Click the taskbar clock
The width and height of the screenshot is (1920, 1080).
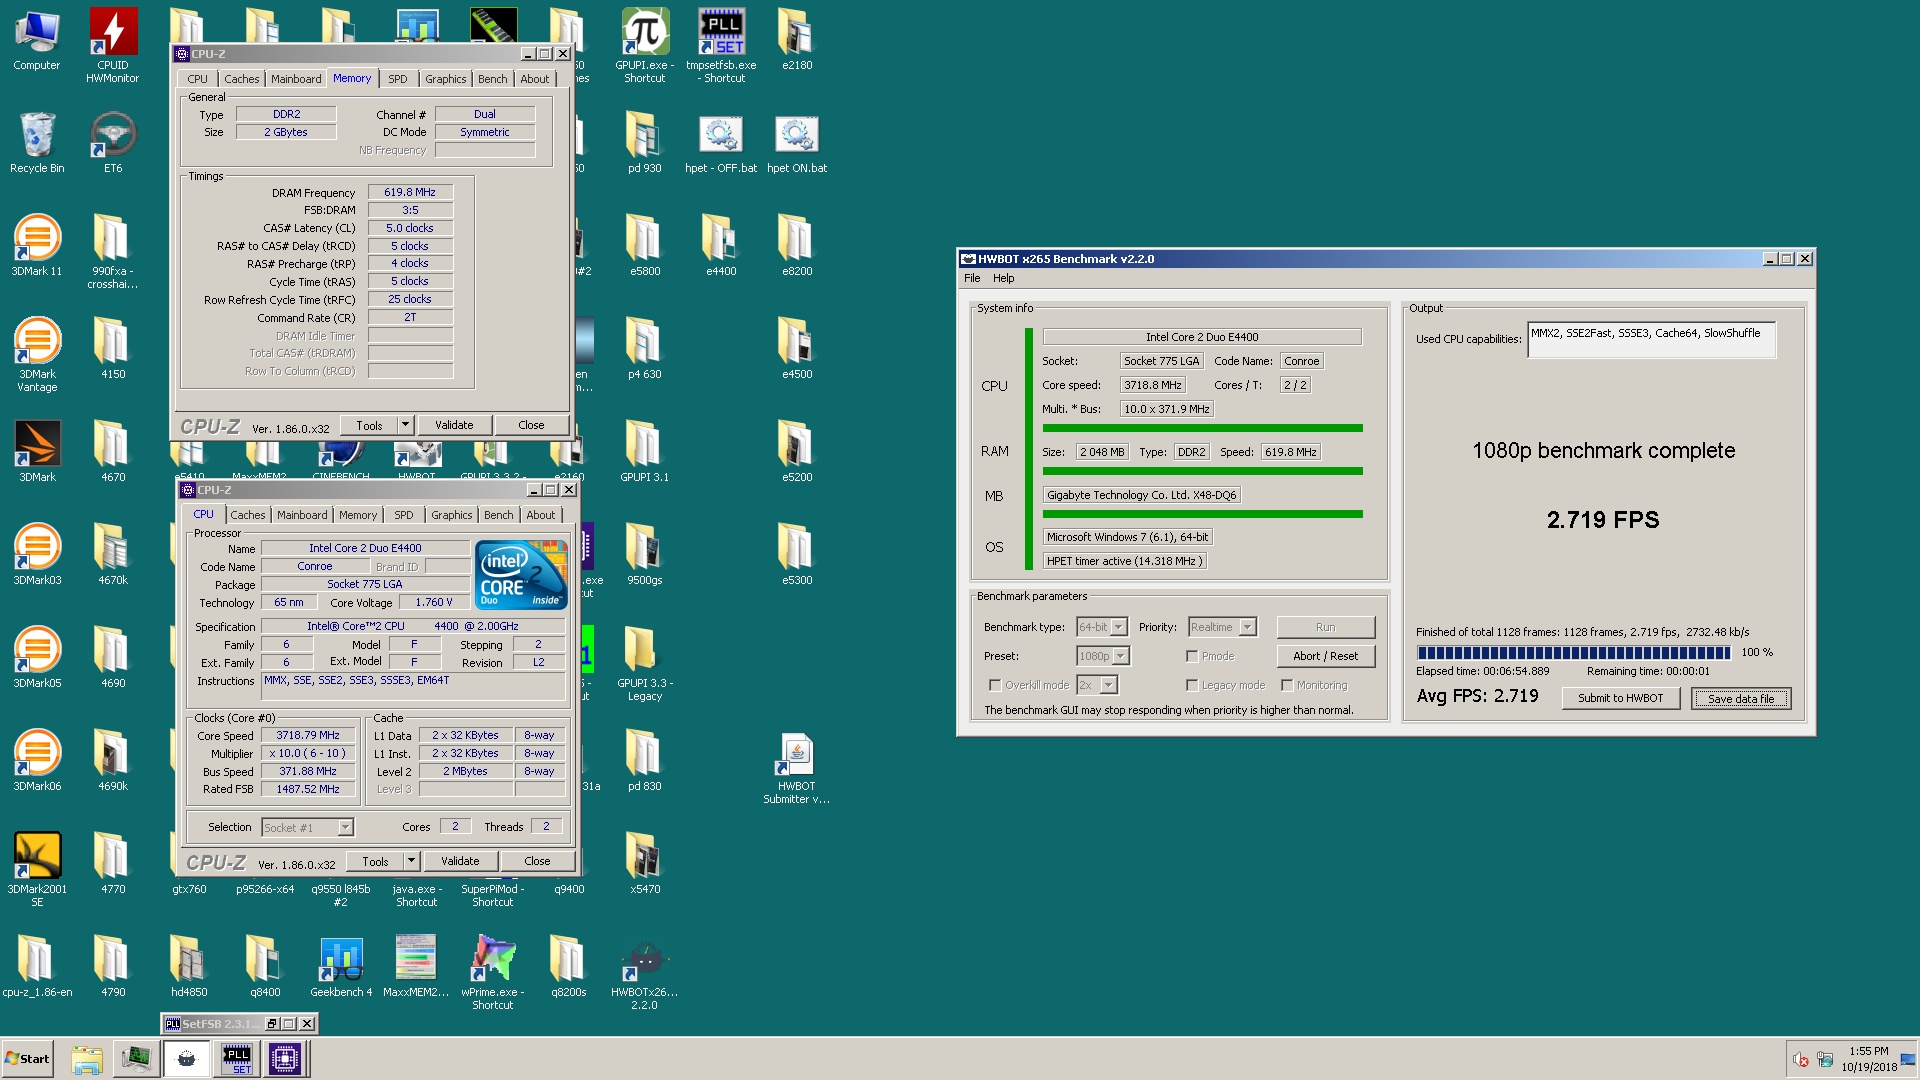1869,1059
